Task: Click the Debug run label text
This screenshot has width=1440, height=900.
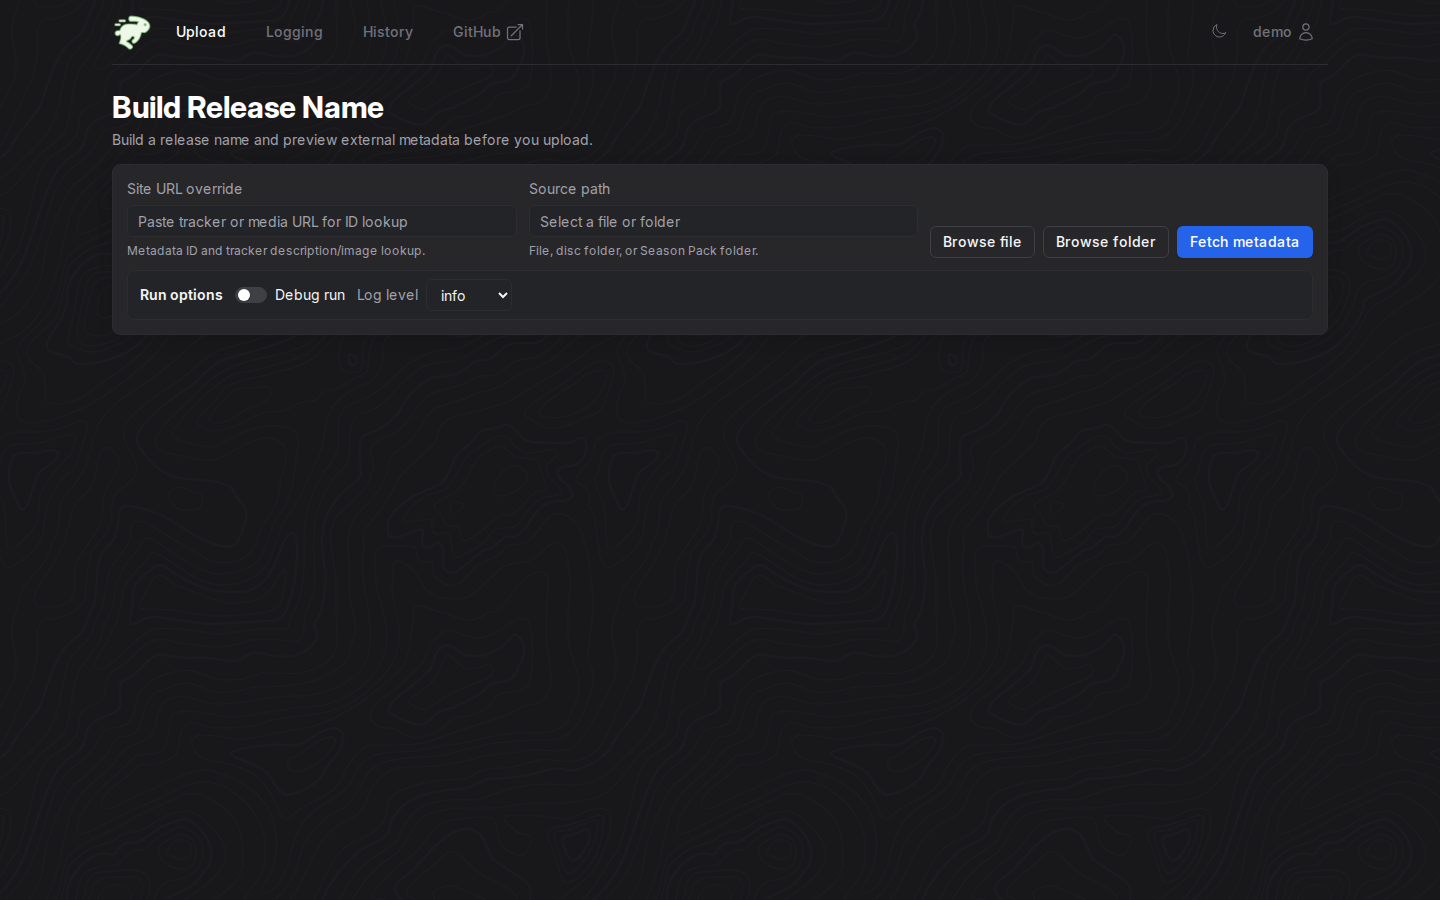Action: 310,295
